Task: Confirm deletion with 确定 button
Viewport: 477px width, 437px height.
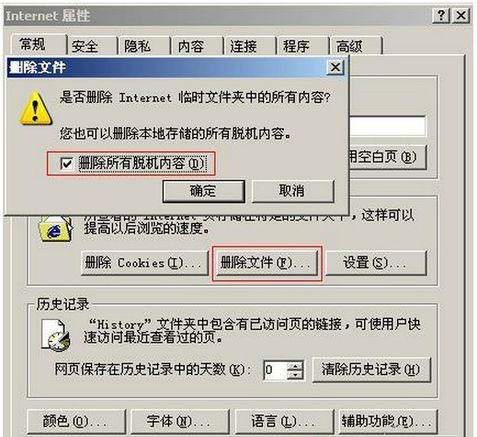Action: coord(203,191)
